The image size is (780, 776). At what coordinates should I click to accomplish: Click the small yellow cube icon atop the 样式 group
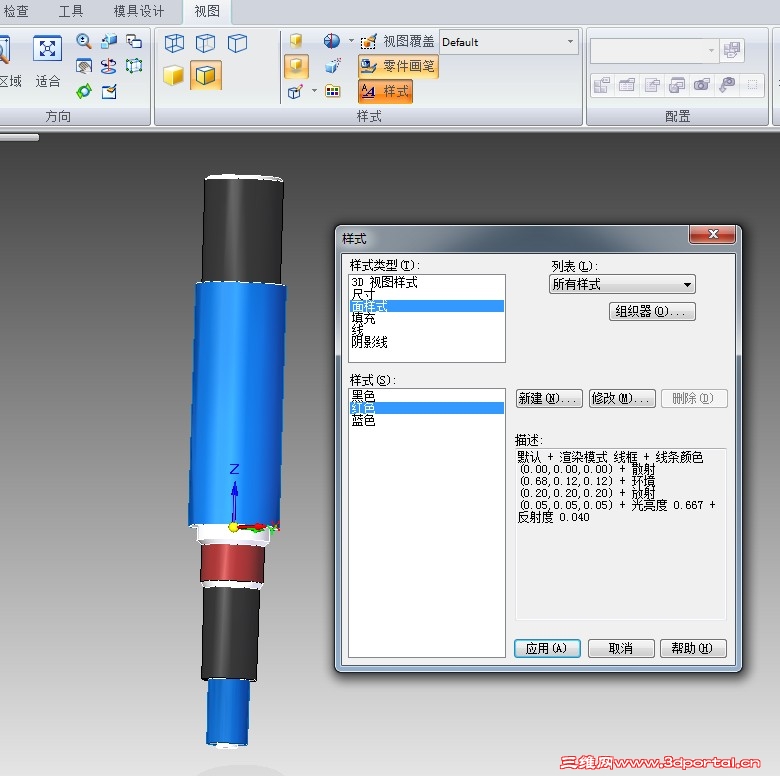pyautogui.click(x=296, y=41)
